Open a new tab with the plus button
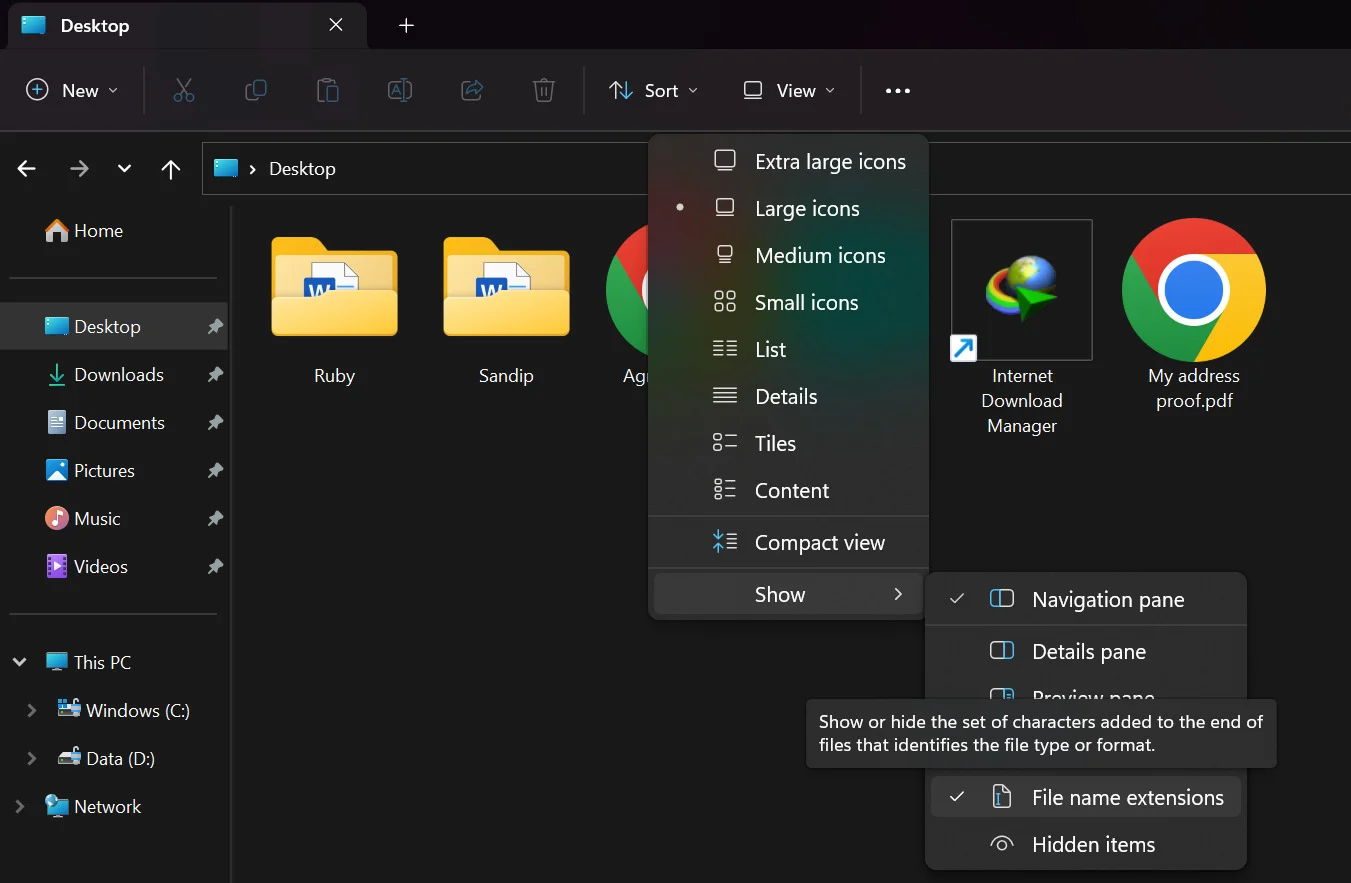The height and width of the screenshot is (883, 1351). [x=406, y=26]
